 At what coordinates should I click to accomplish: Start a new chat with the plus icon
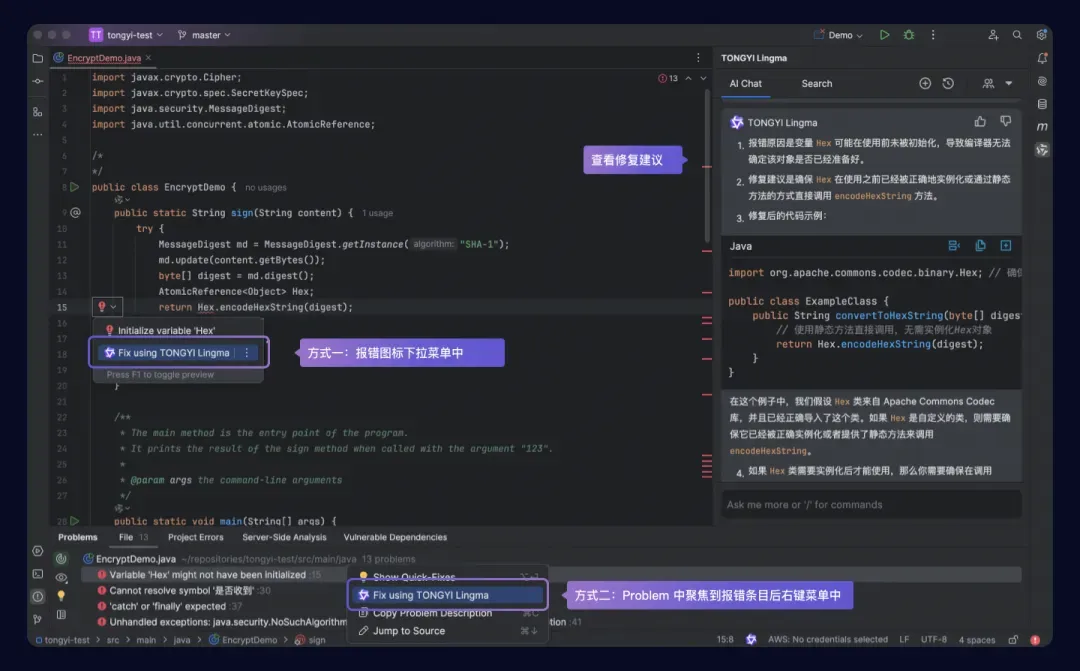point(925,83)
